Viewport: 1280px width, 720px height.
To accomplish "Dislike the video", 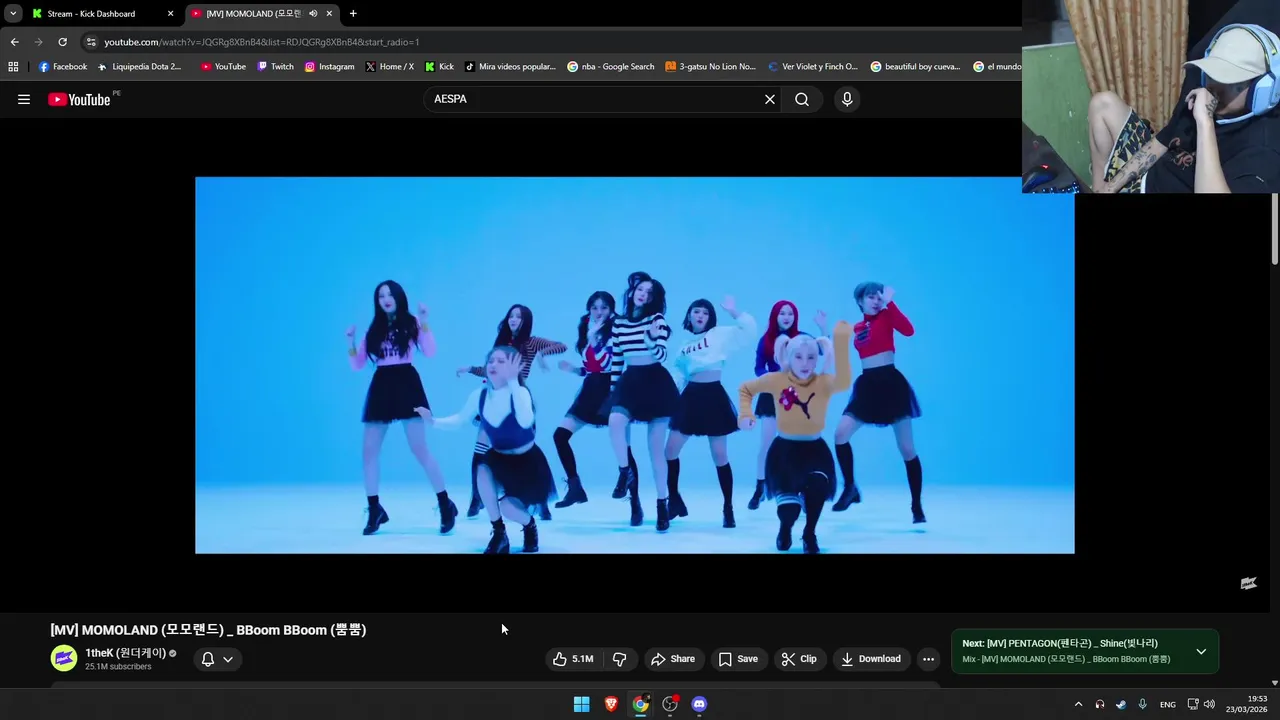I will click(620, 659).
